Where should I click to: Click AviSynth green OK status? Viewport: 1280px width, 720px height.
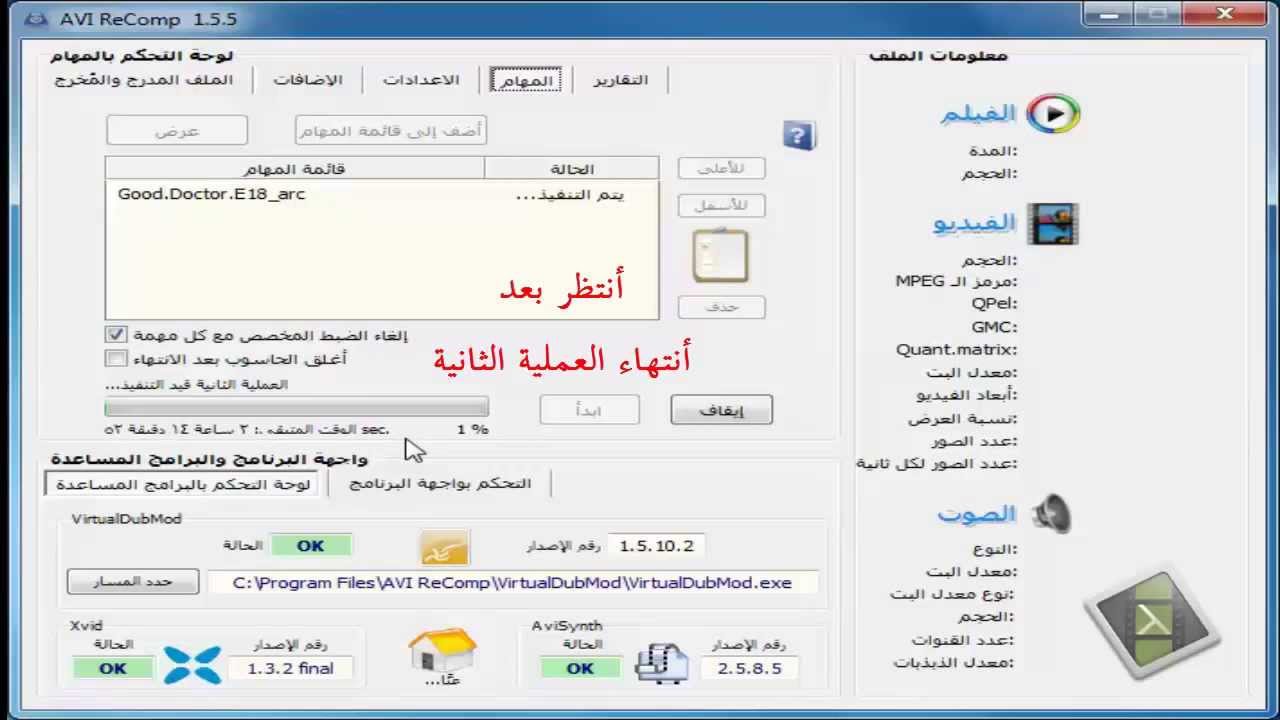tap(580, 668)
